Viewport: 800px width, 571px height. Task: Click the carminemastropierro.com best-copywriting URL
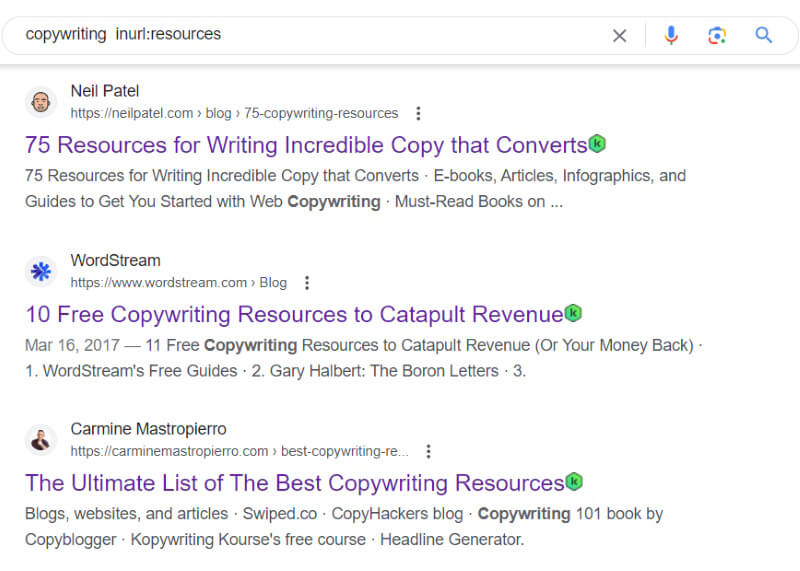click(x=239, y=452)
